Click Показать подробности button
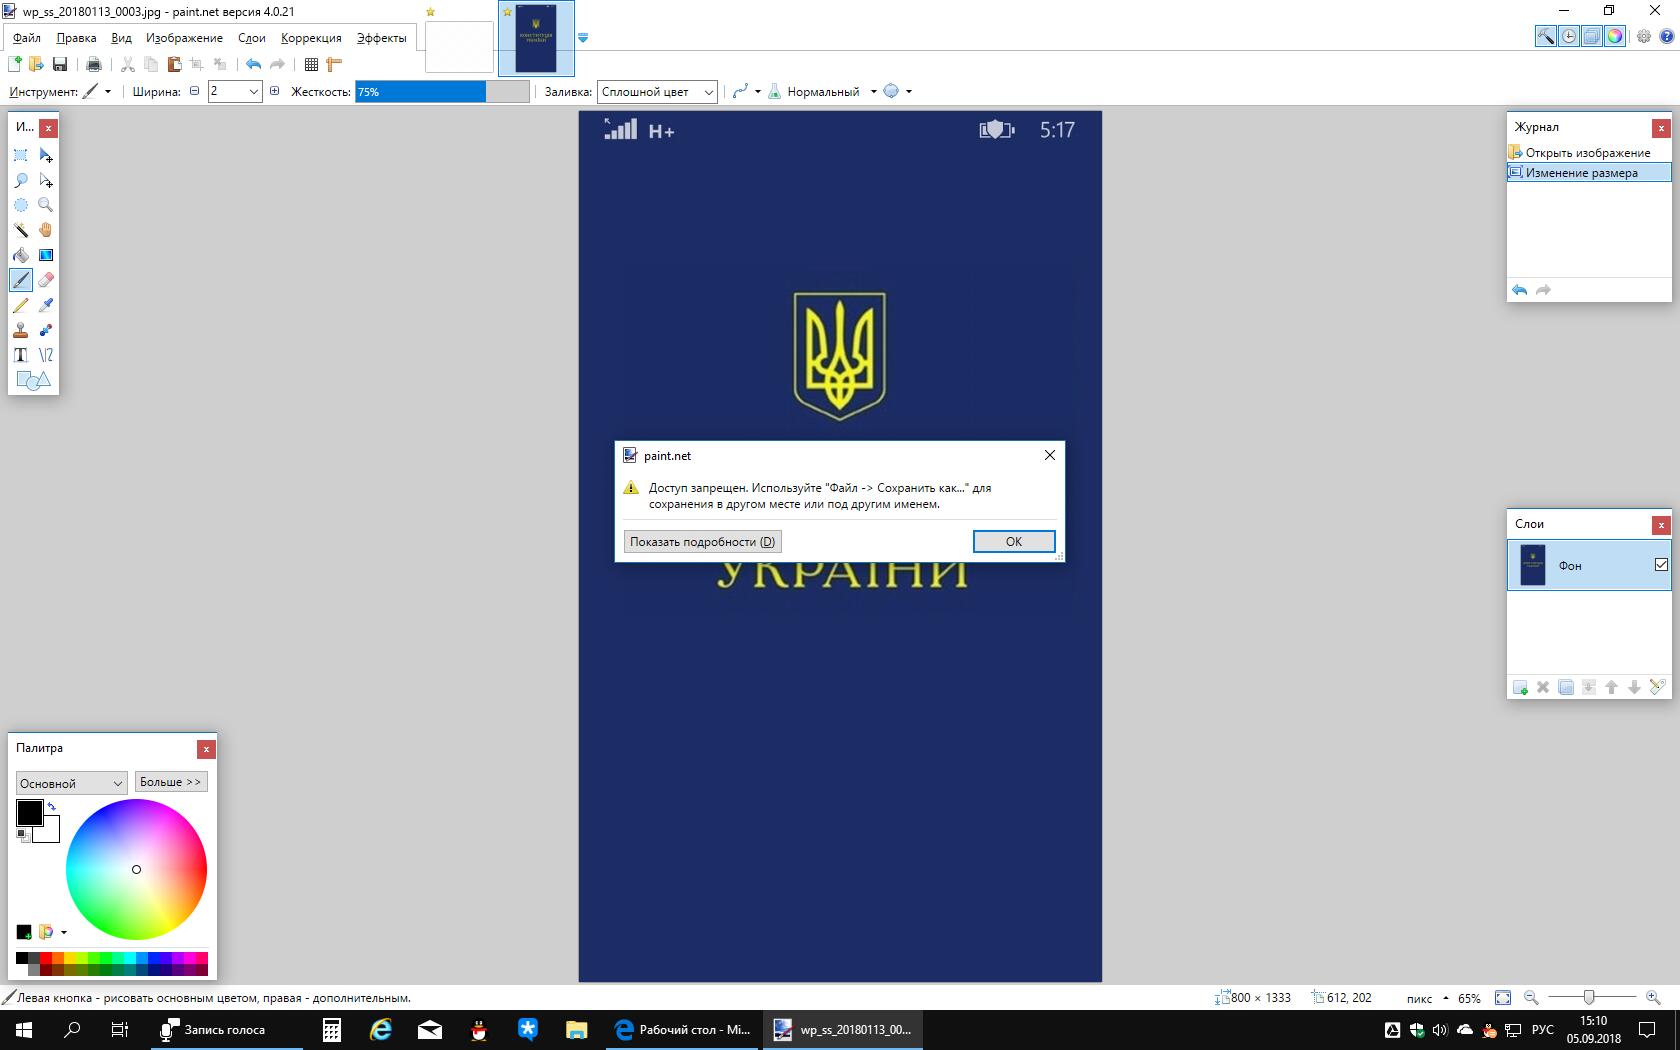This screenshot has width=1680, height=1050. point(702,541)
